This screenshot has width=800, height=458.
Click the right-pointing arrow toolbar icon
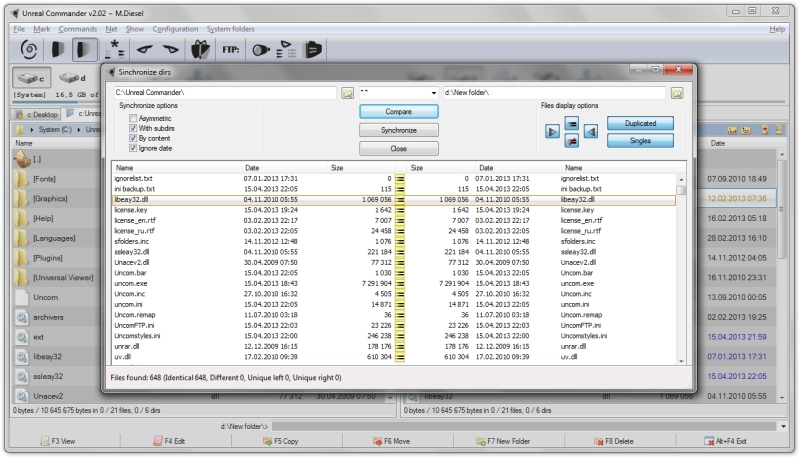click(x=170, y=49)
